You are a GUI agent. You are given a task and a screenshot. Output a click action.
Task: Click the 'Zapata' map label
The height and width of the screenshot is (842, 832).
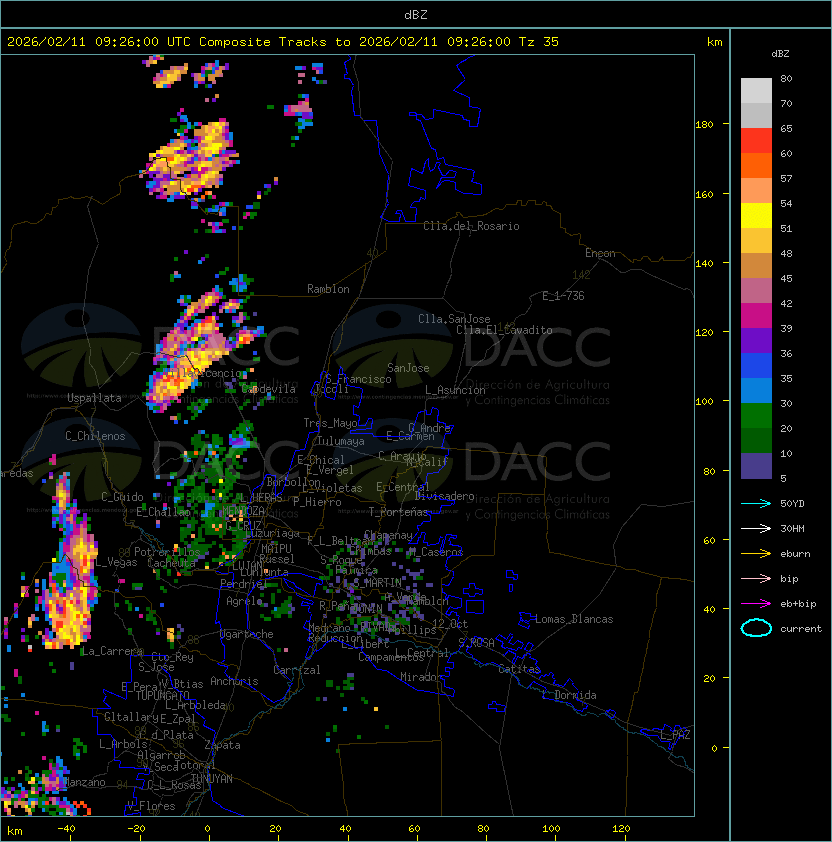tap(222, 745)
